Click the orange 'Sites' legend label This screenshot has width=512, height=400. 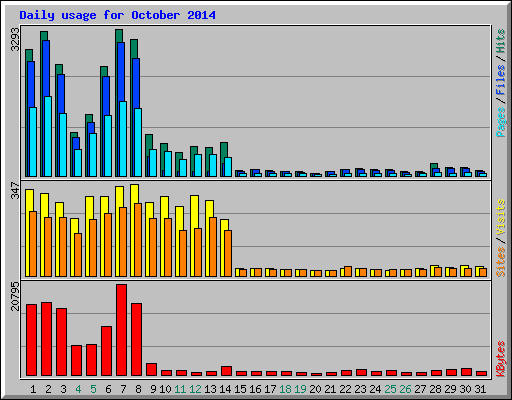(x=500, y=262)
